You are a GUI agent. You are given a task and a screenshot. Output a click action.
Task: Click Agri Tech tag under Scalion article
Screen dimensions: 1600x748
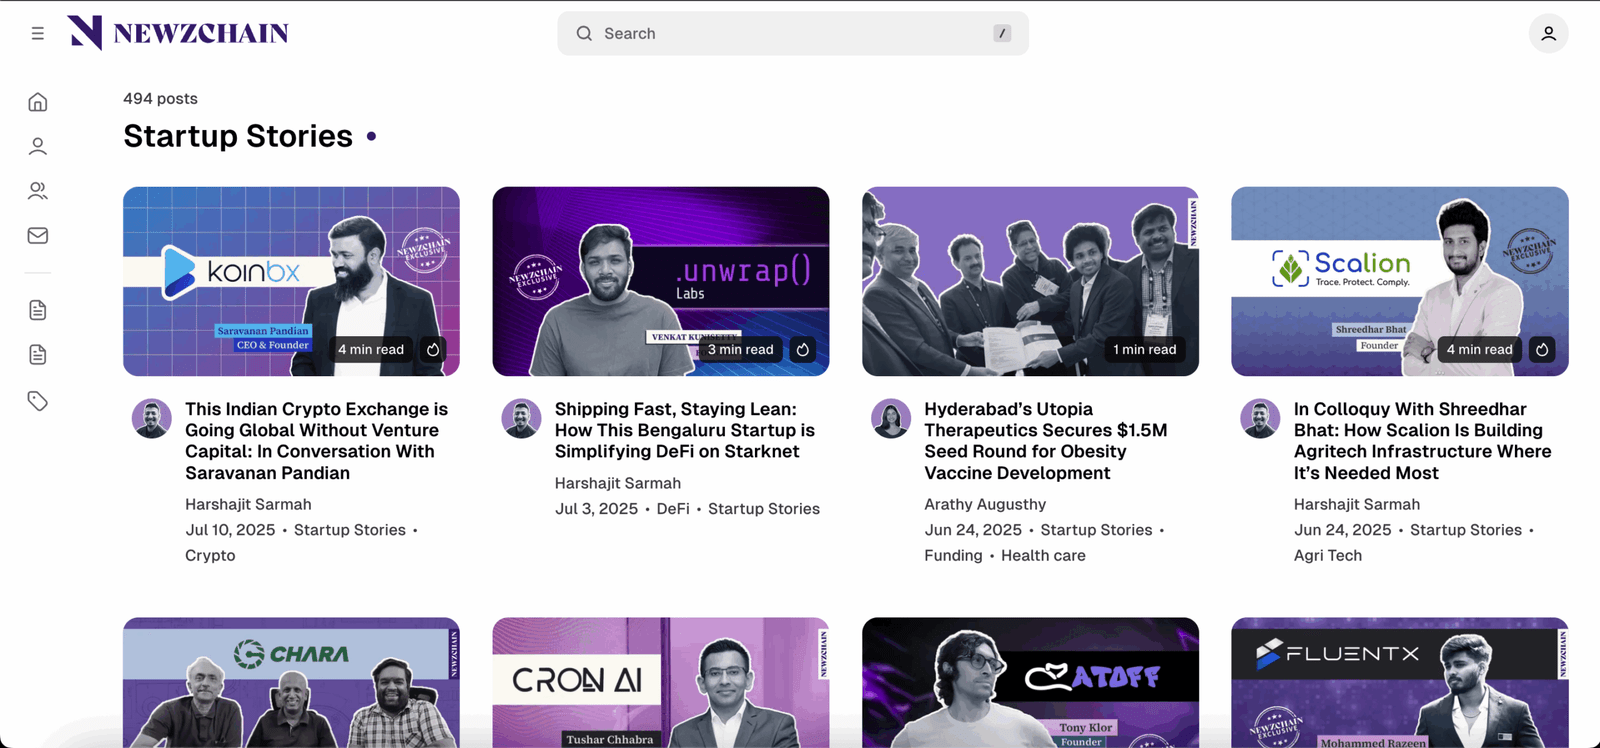tap(1328, 555)
